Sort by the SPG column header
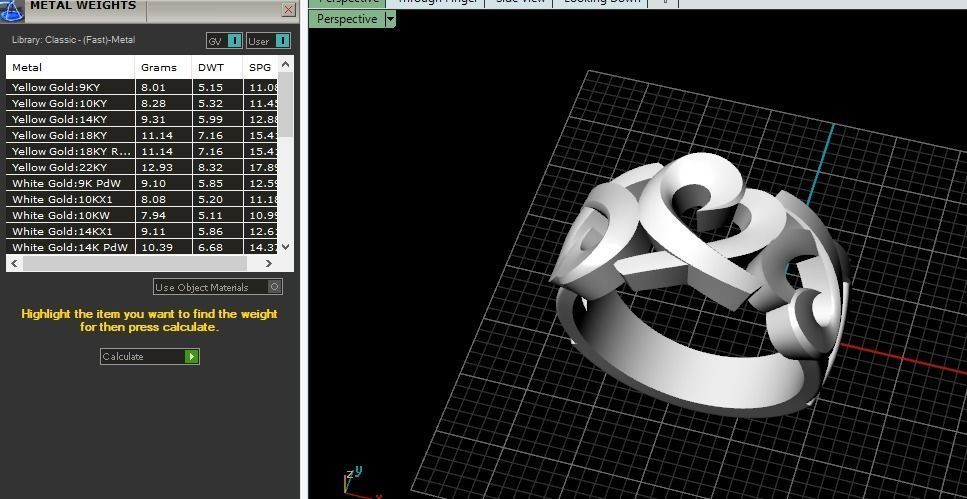The image size is (967, 499). pos(260,67)
